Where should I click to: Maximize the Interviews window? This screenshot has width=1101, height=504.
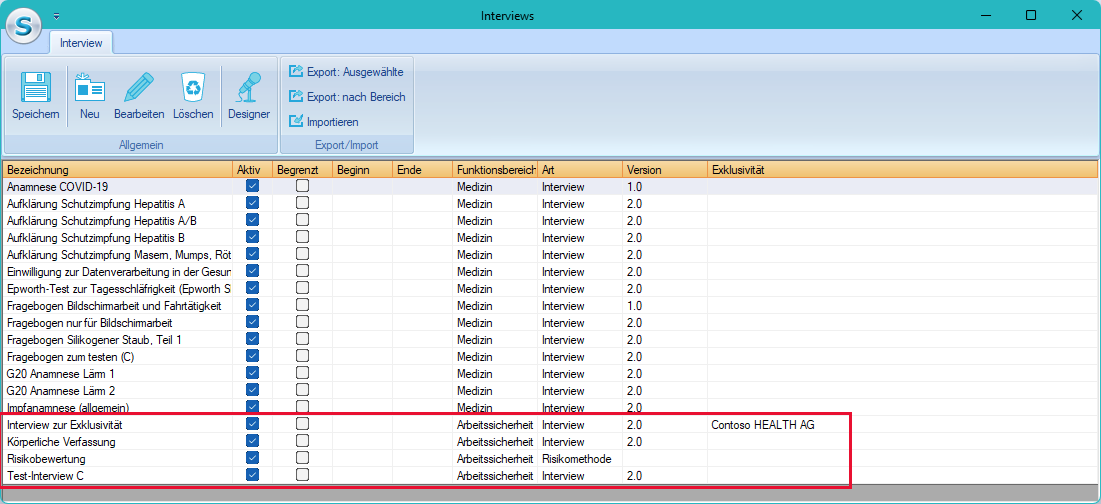point(1031,15)
